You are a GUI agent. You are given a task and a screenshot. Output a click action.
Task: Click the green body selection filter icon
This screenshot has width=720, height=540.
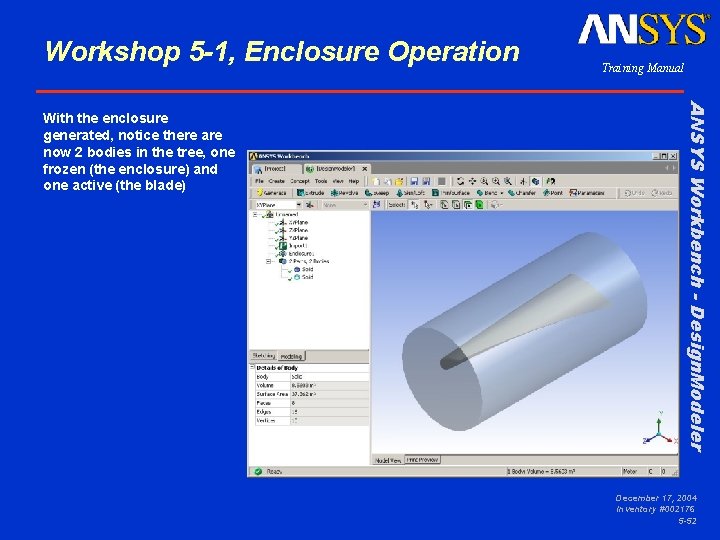(x=479, y=205)
